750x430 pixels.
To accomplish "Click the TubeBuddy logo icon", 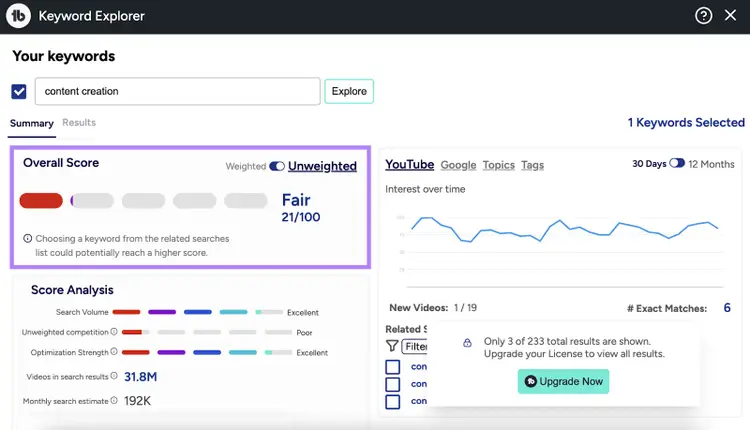I will [18, 16].
